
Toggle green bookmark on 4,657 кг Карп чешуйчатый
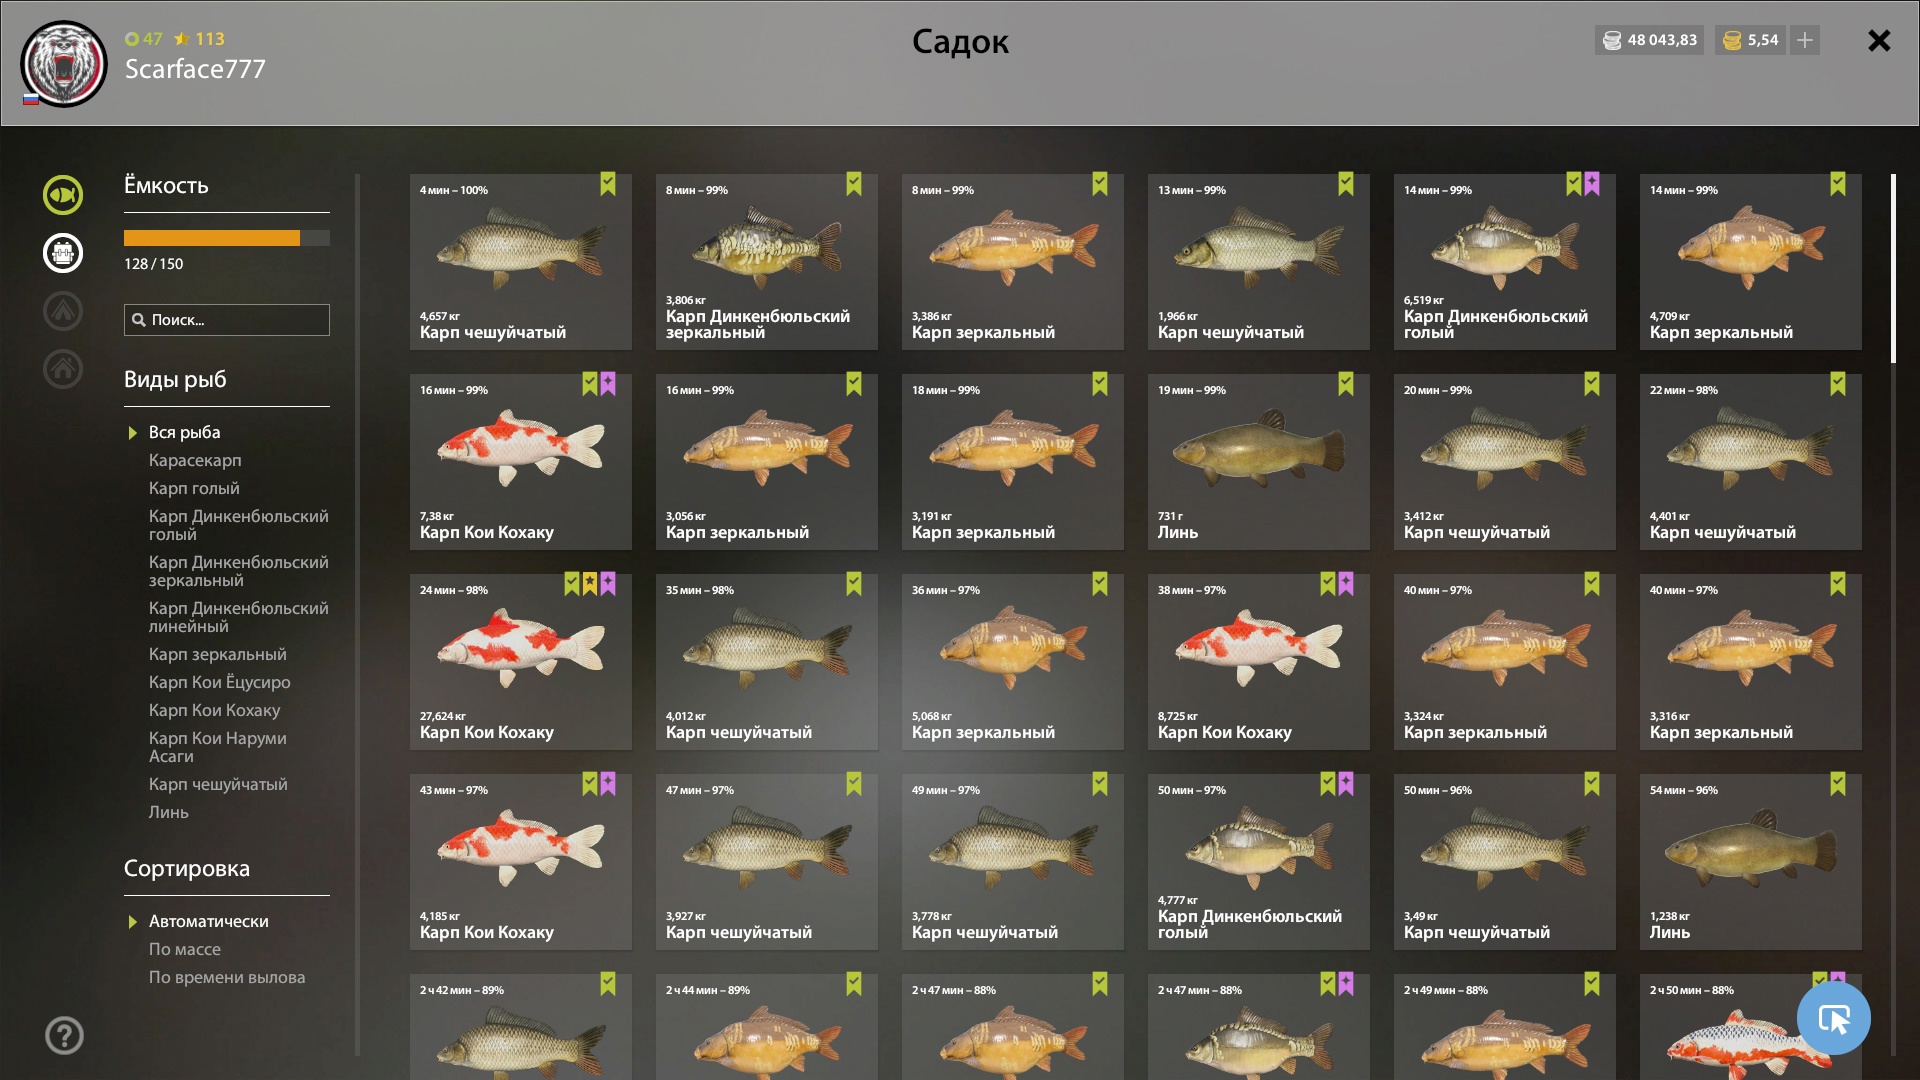point(608,184)
